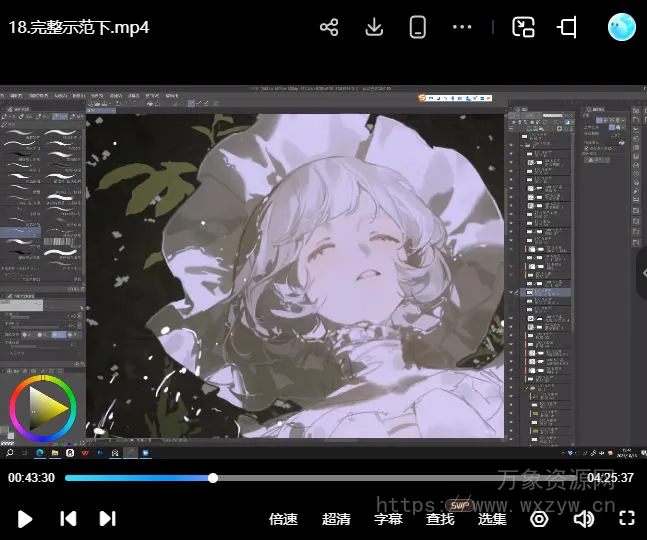Open the 倍速 playback speed menu
Screen dimensions: 647x540
(284, 519)
